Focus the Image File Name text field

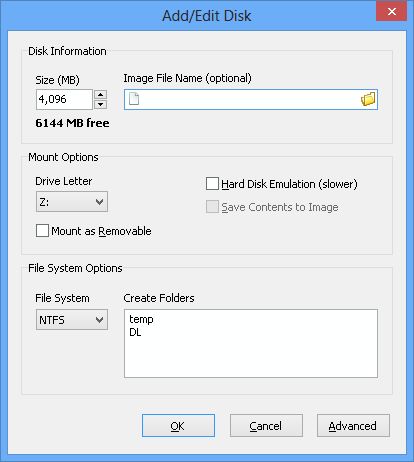251,99
